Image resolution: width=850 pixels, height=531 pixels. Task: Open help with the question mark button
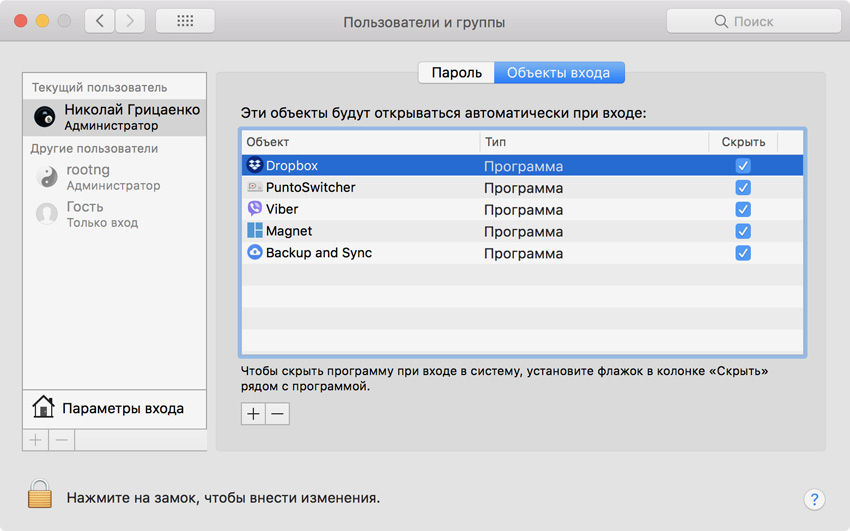[x=813, y=498]
